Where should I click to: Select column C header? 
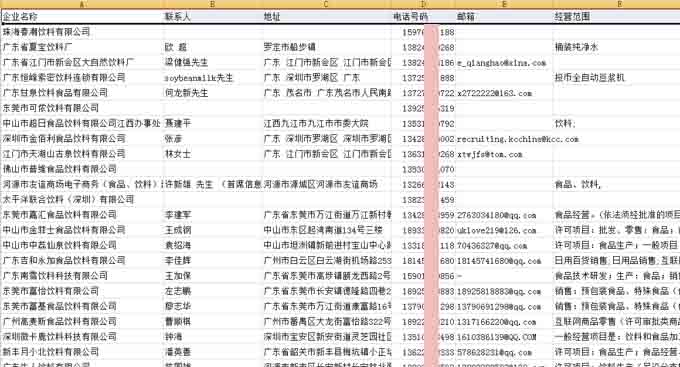tap(326, 4)
